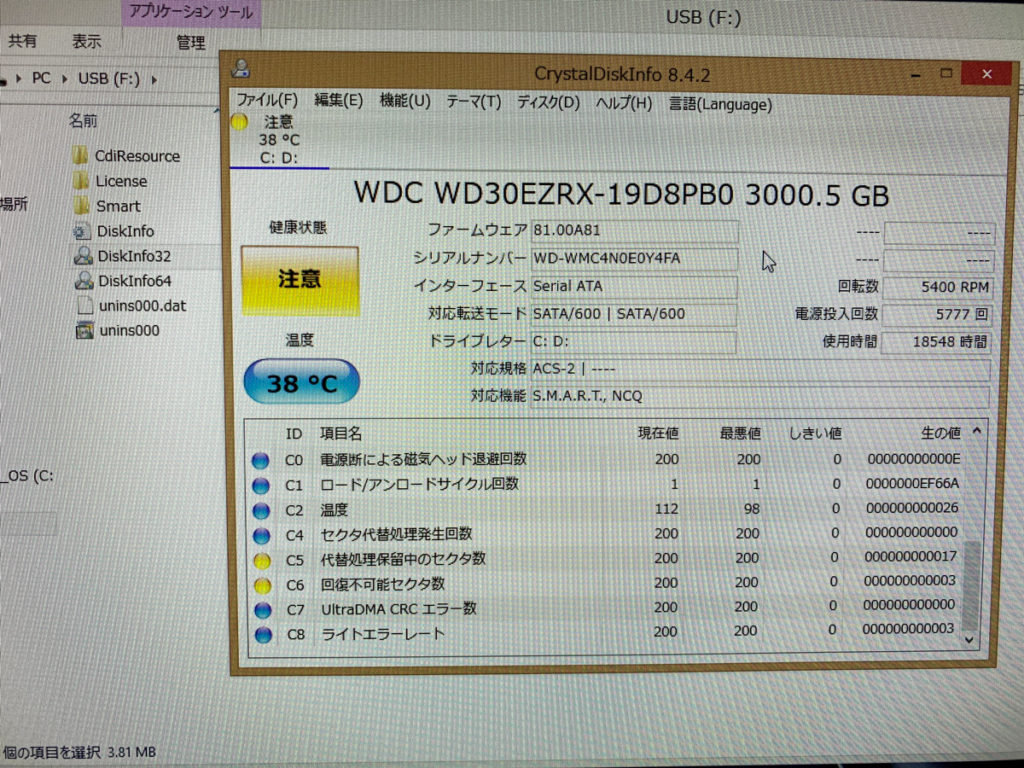Open the ファイル(F) menu
Image resolution: width=1024 pixels, height=768 pixels.
pyautogui.click(x=266, y=101)
